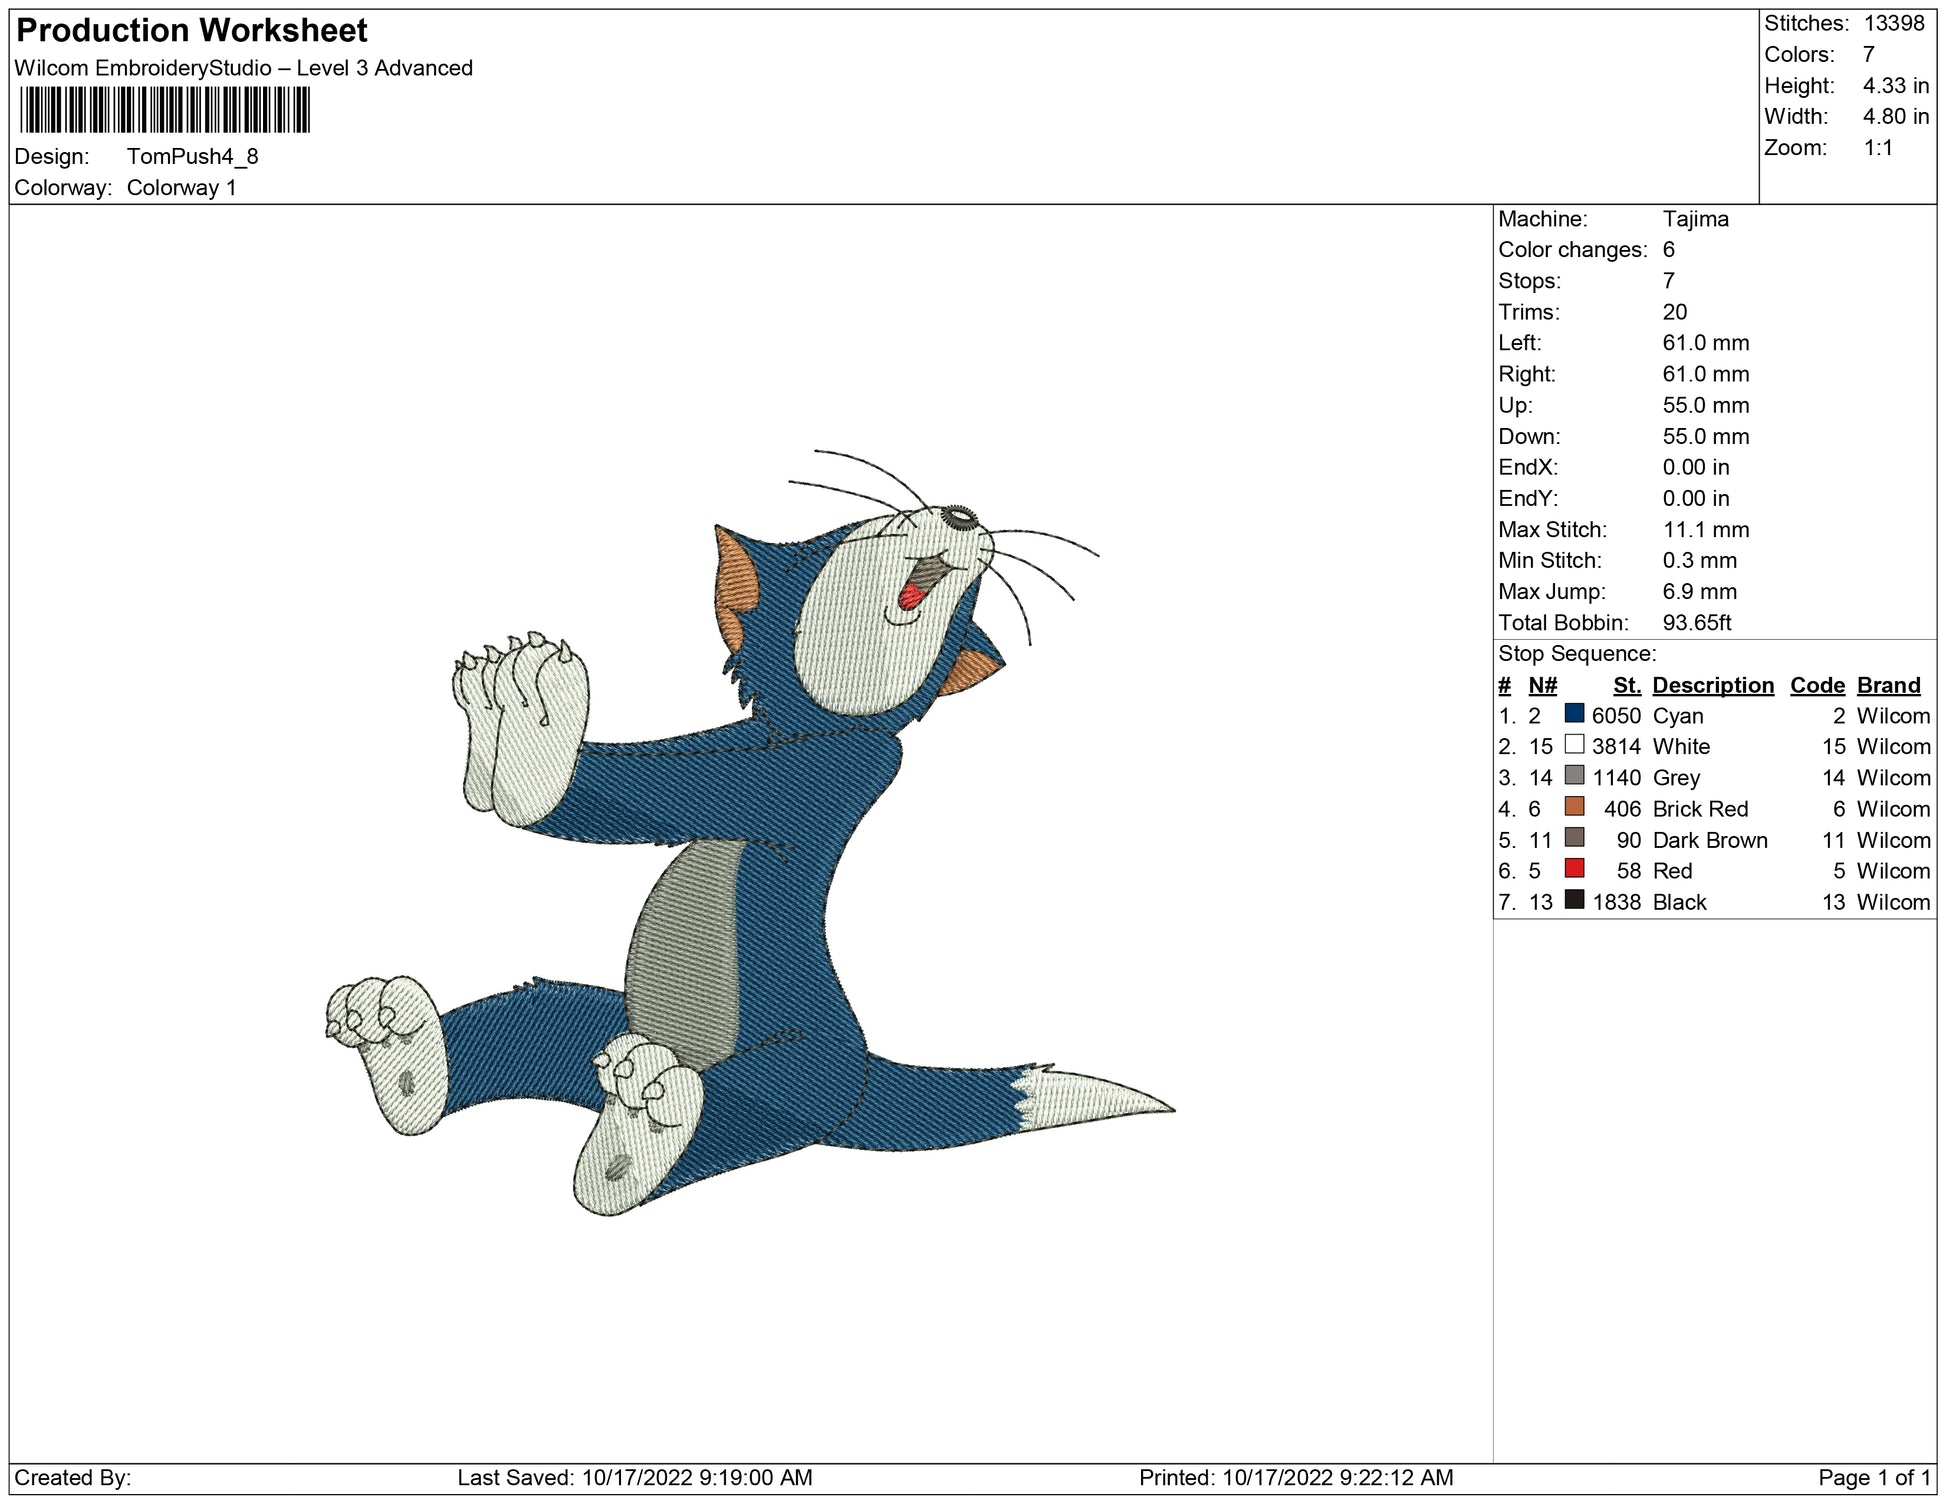Click the Page 1 of 1 text
Screen dimensions: 1946x1497
(1873, 1478)
